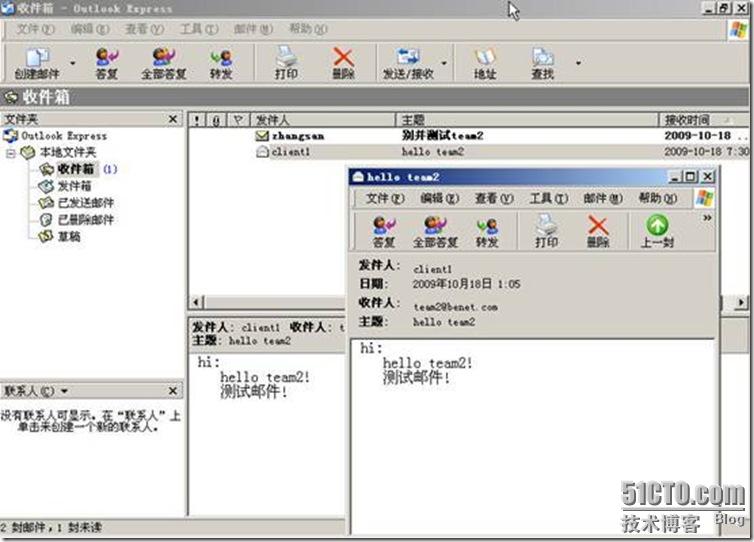Click unread envelope icon beside zhangsan
This screenshot has height=542, width=754.
(x=262, y=136)
